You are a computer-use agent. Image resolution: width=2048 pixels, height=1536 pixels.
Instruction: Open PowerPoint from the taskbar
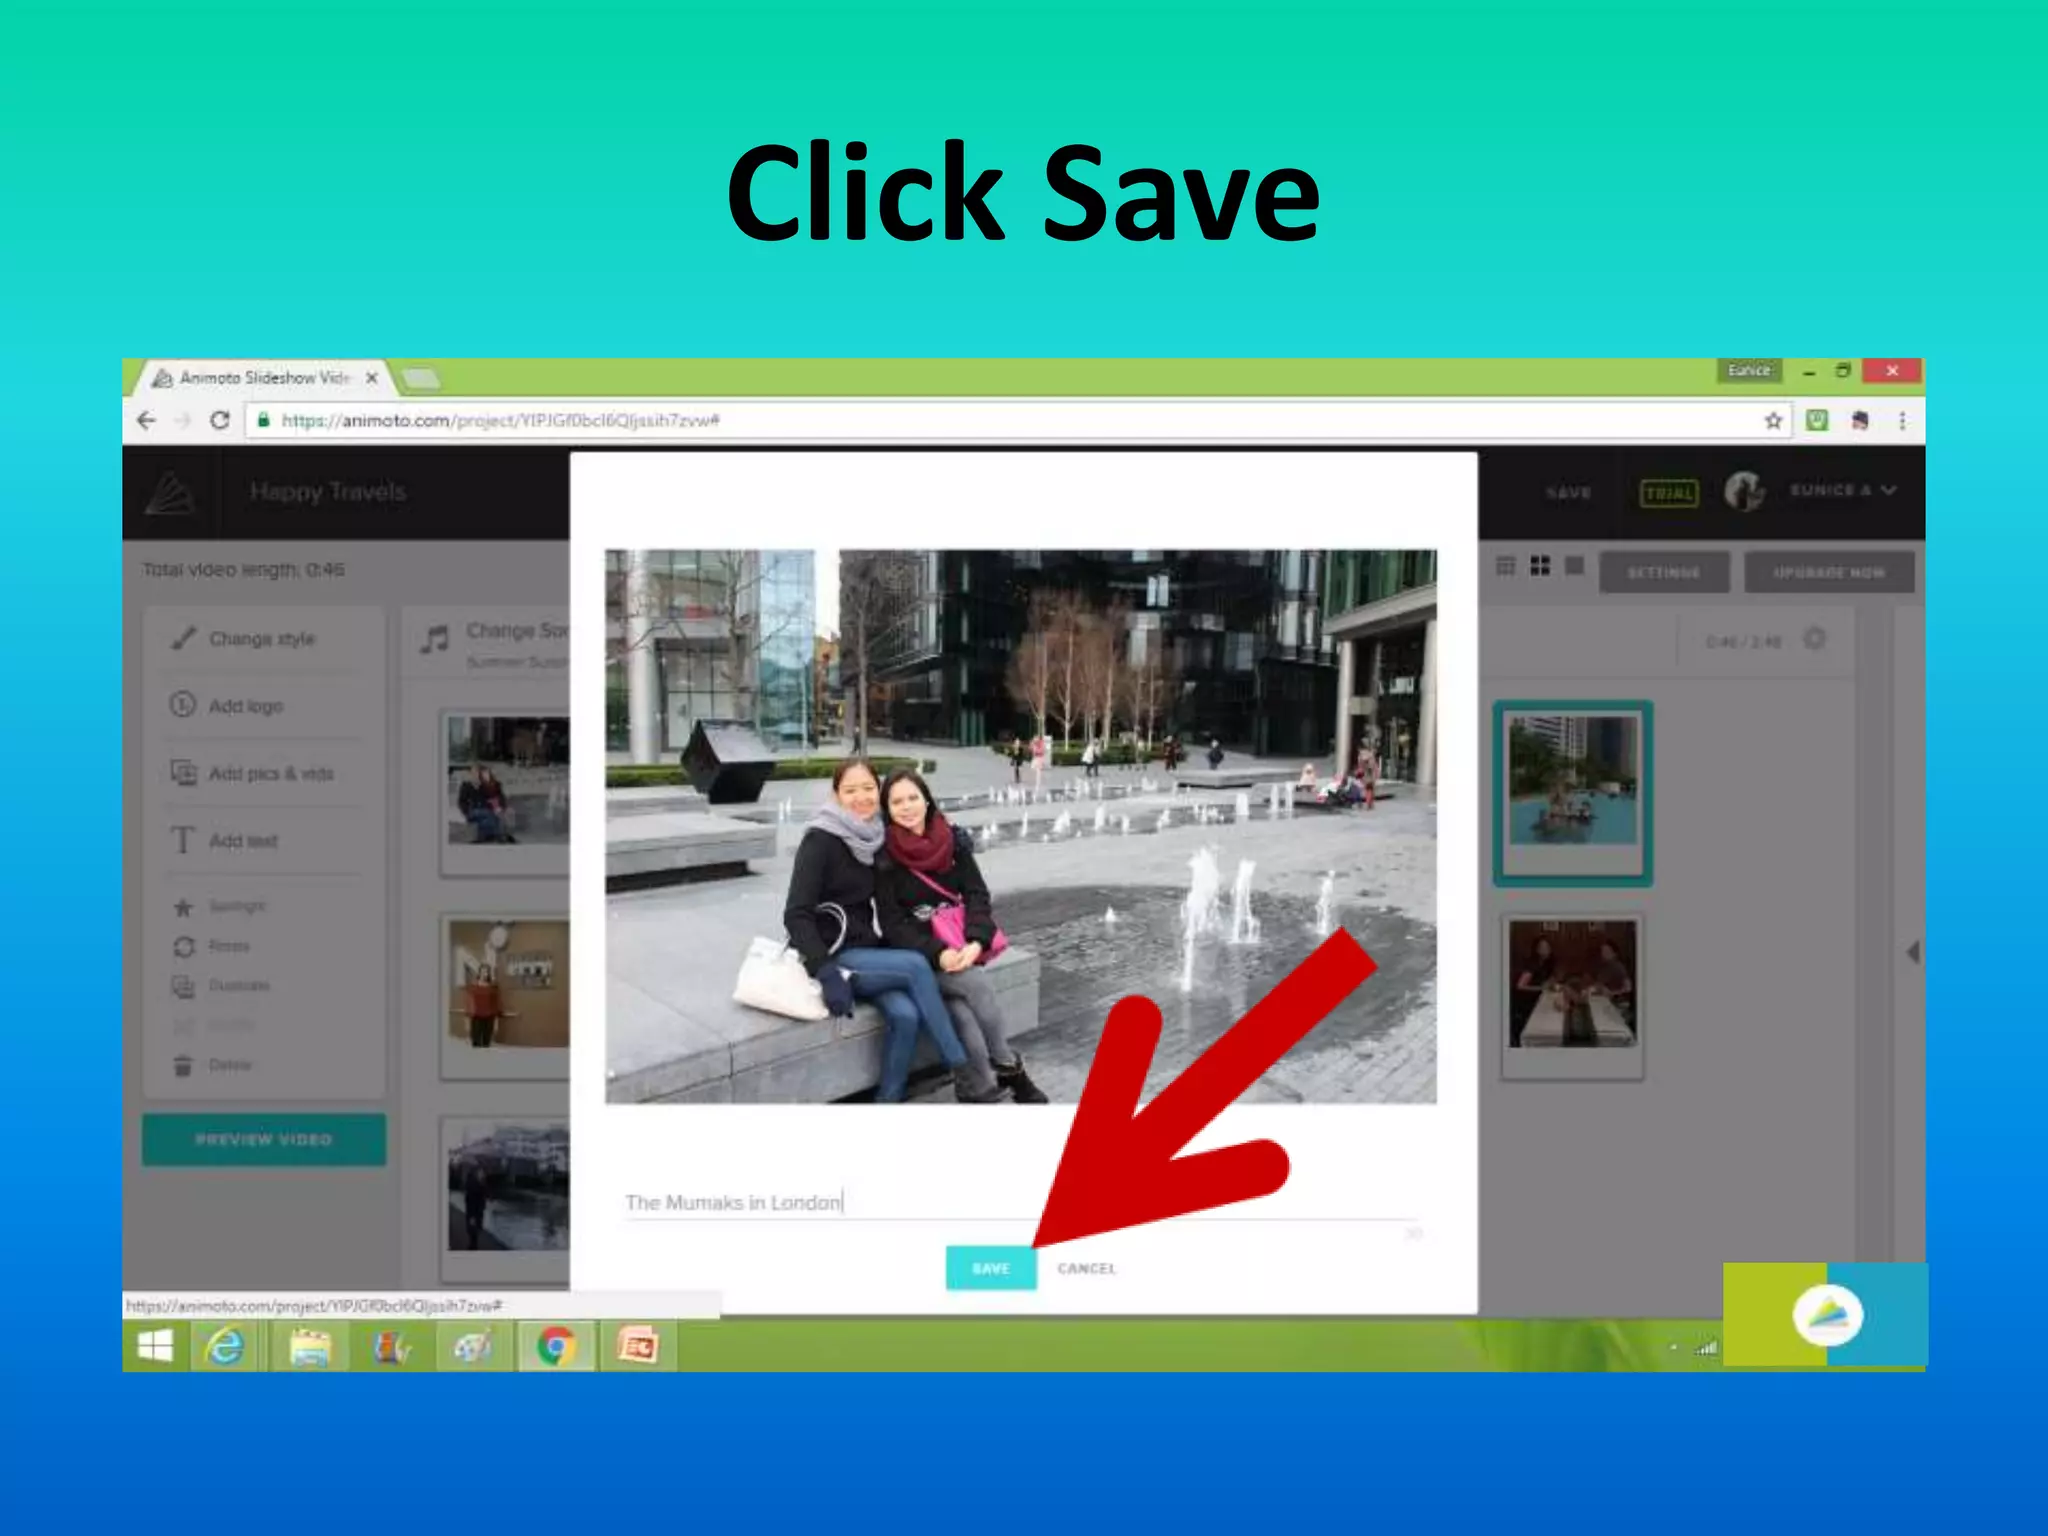pyautogui.click(x=638, y=1346)
